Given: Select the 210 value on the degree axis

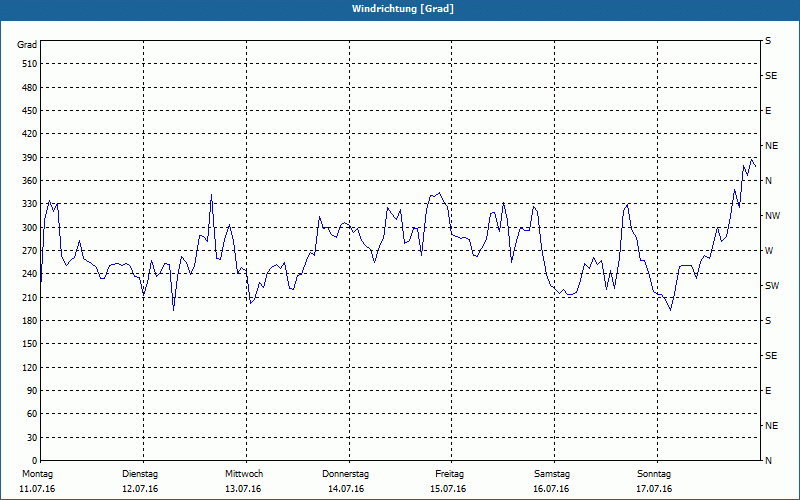Looking at the screenshot, I should (x=30, y=297).
